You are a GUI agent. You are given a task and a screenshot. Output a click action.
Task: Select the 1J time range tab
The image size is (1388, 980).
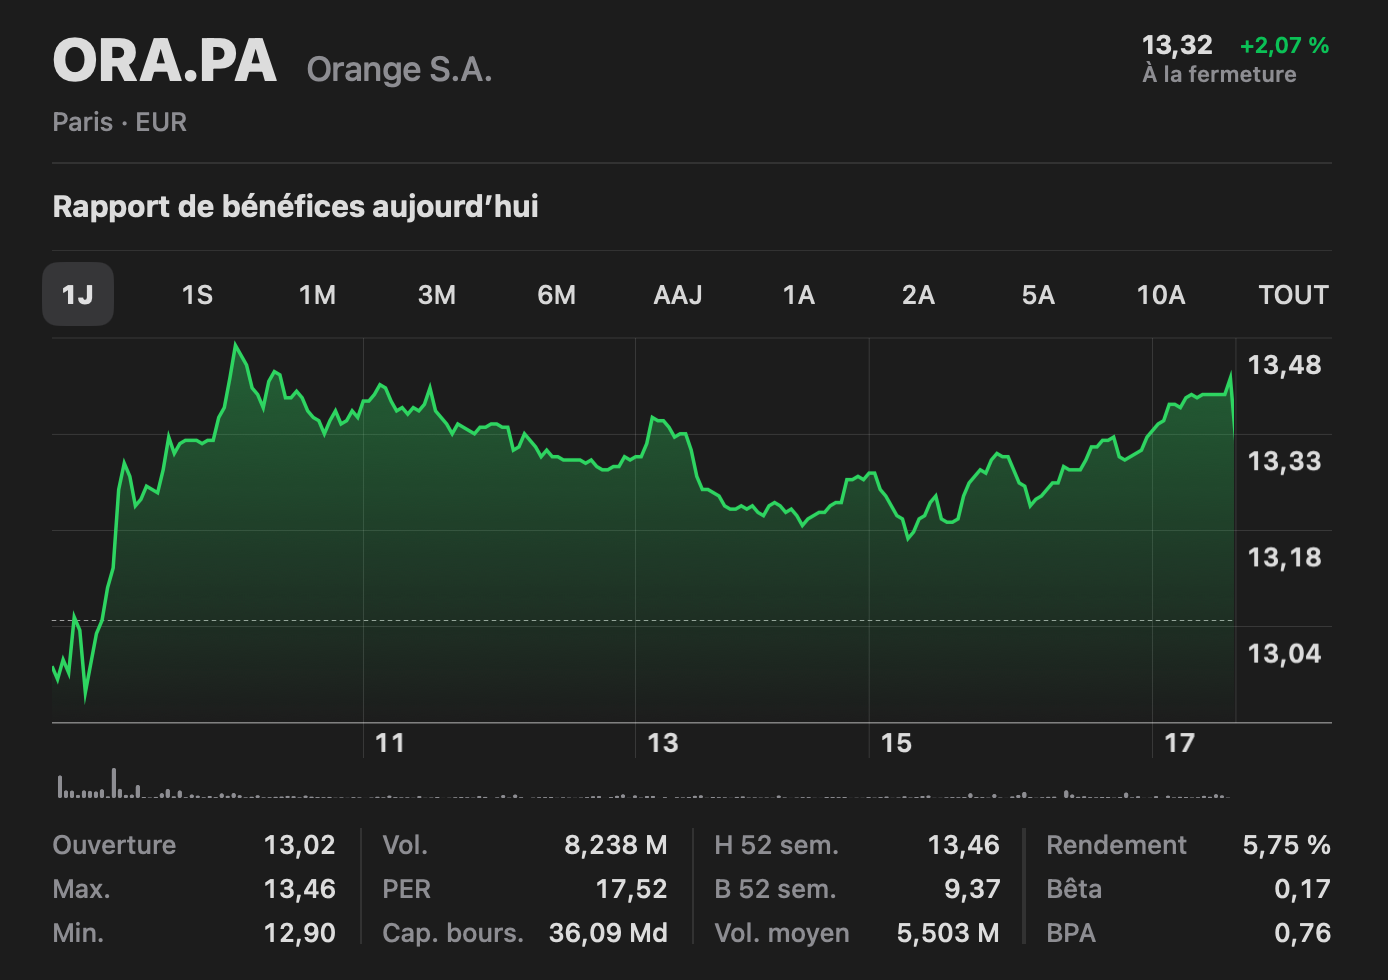pyautogui.click(x=78, y=294)
